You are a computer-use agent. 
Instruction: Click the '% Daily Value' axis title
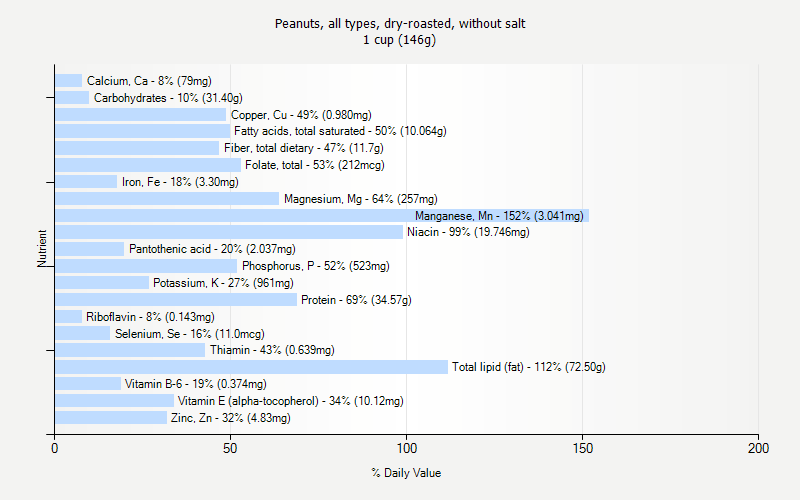[405, 473]
